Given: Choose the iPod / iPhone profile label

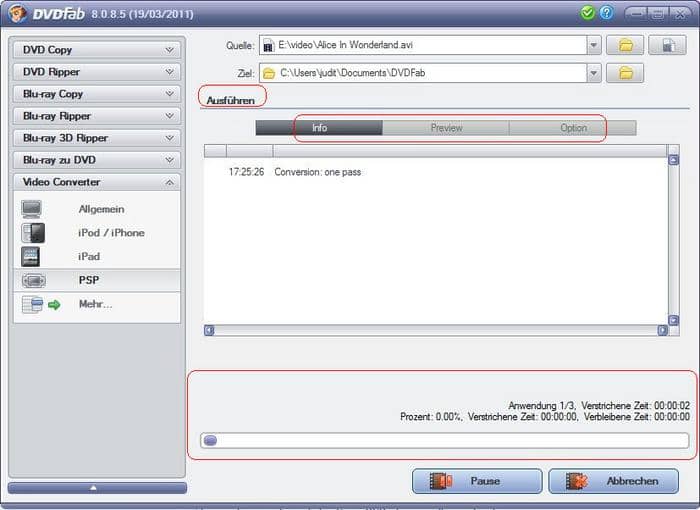Looking at the screenshot, I should (x=111, y=233).
